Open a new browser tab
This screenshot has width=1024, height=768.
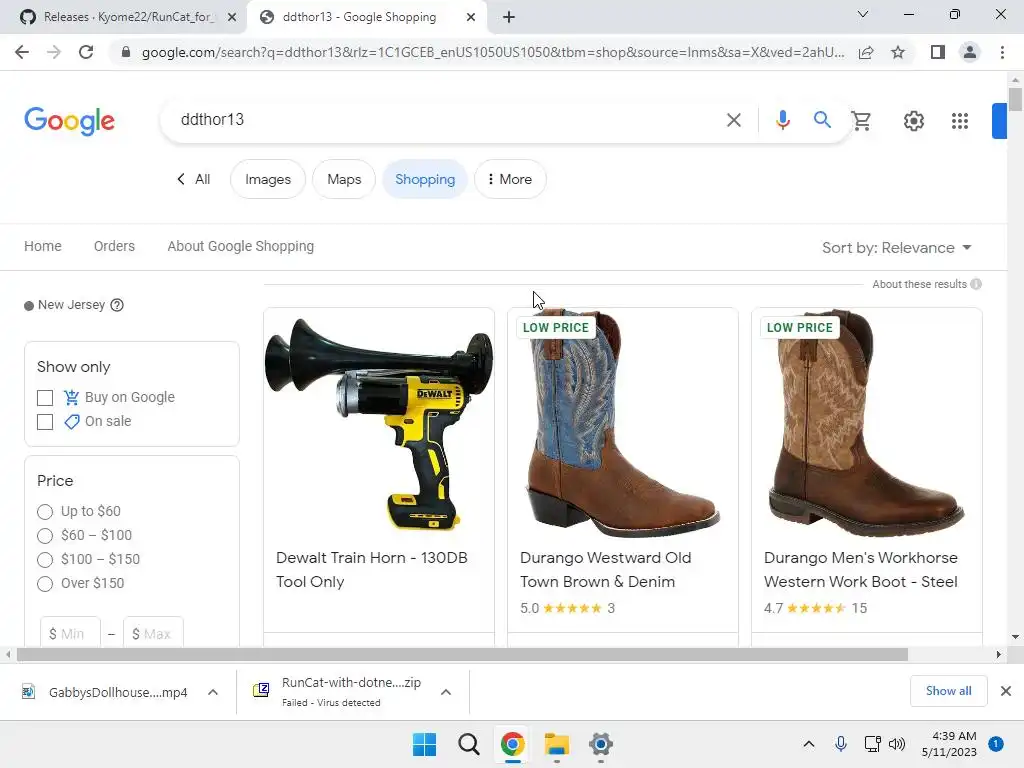pos(509,17)
